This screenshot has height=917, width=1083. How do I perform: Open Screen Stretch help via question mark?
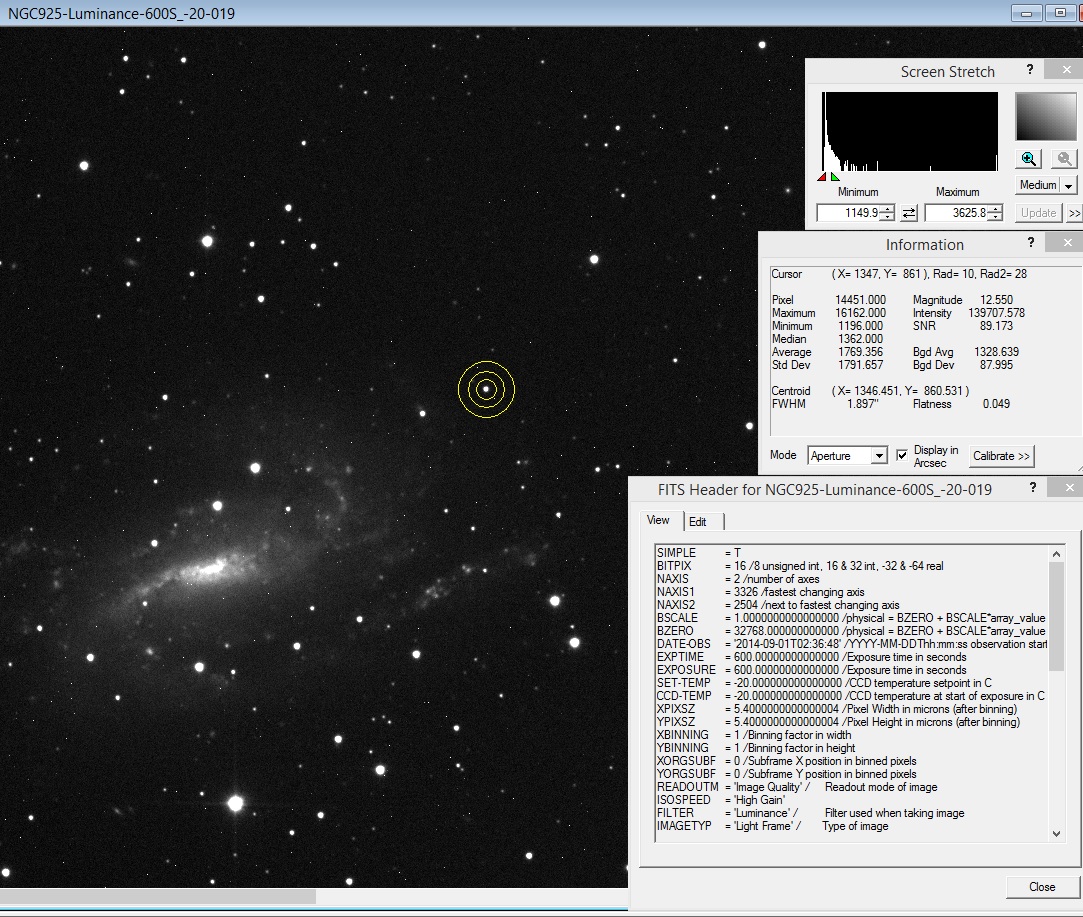[x=1030, y=70]
